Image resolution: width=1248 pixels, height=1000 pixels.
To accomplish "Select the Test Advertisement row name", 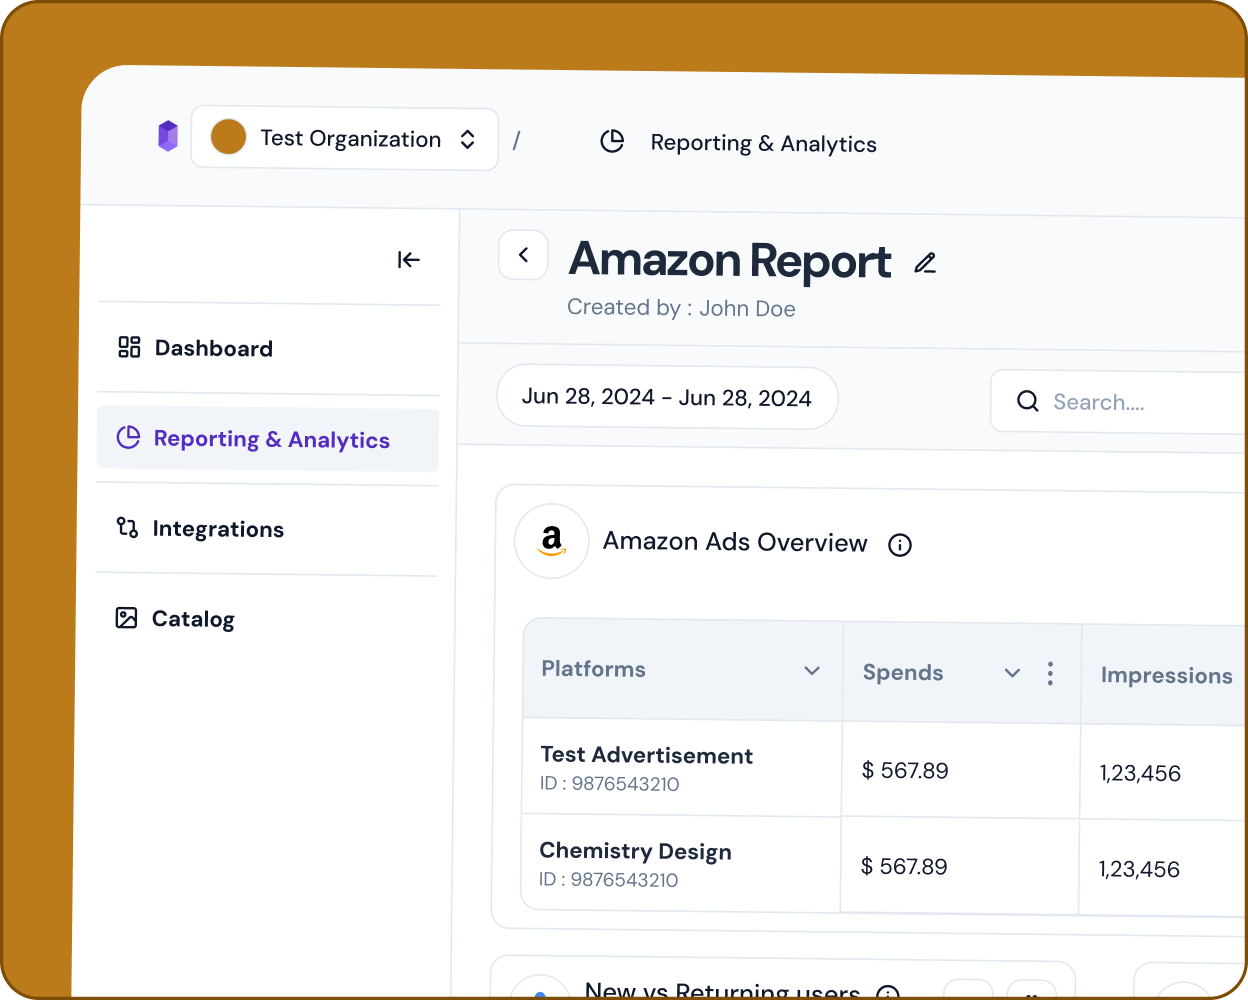I will click(646, 755).
